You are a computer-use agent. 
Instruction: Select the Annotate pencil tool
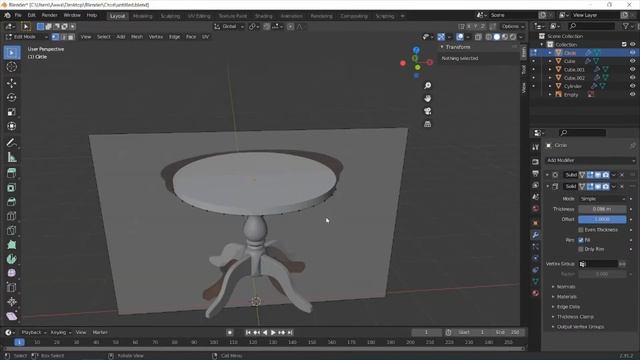click(x=11, y=142)
